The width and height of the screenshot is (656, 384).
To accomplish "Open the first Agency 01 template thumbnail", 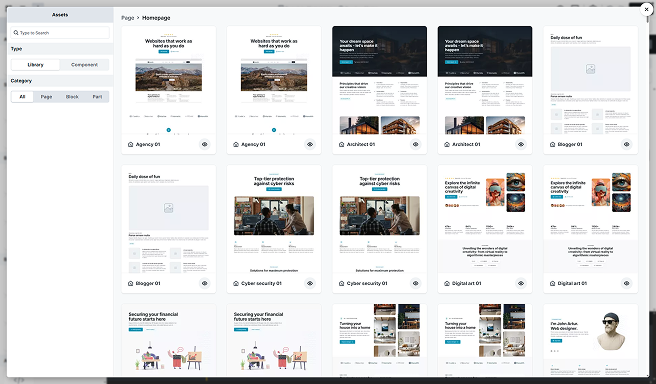I will point(169,80).
